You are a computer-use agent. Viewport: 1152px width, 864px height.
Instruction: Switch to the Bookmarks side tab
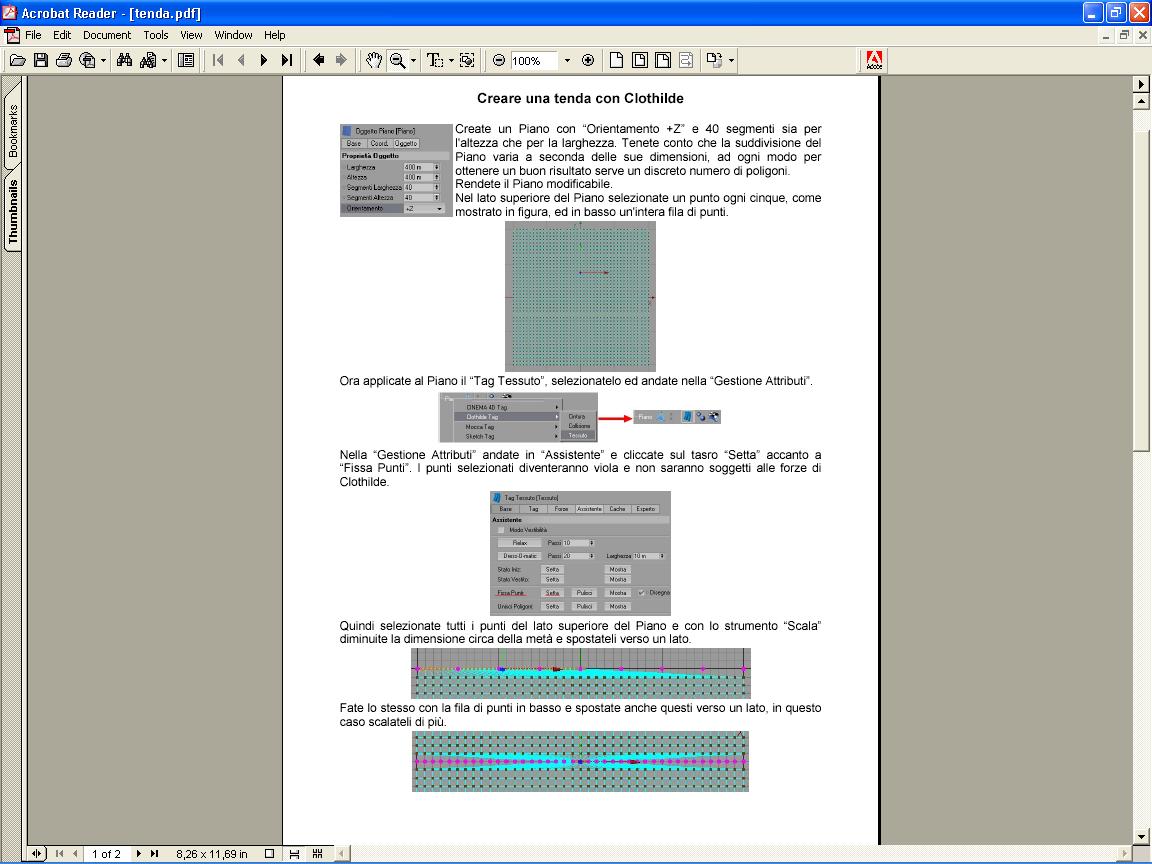(x=12, y=131)
